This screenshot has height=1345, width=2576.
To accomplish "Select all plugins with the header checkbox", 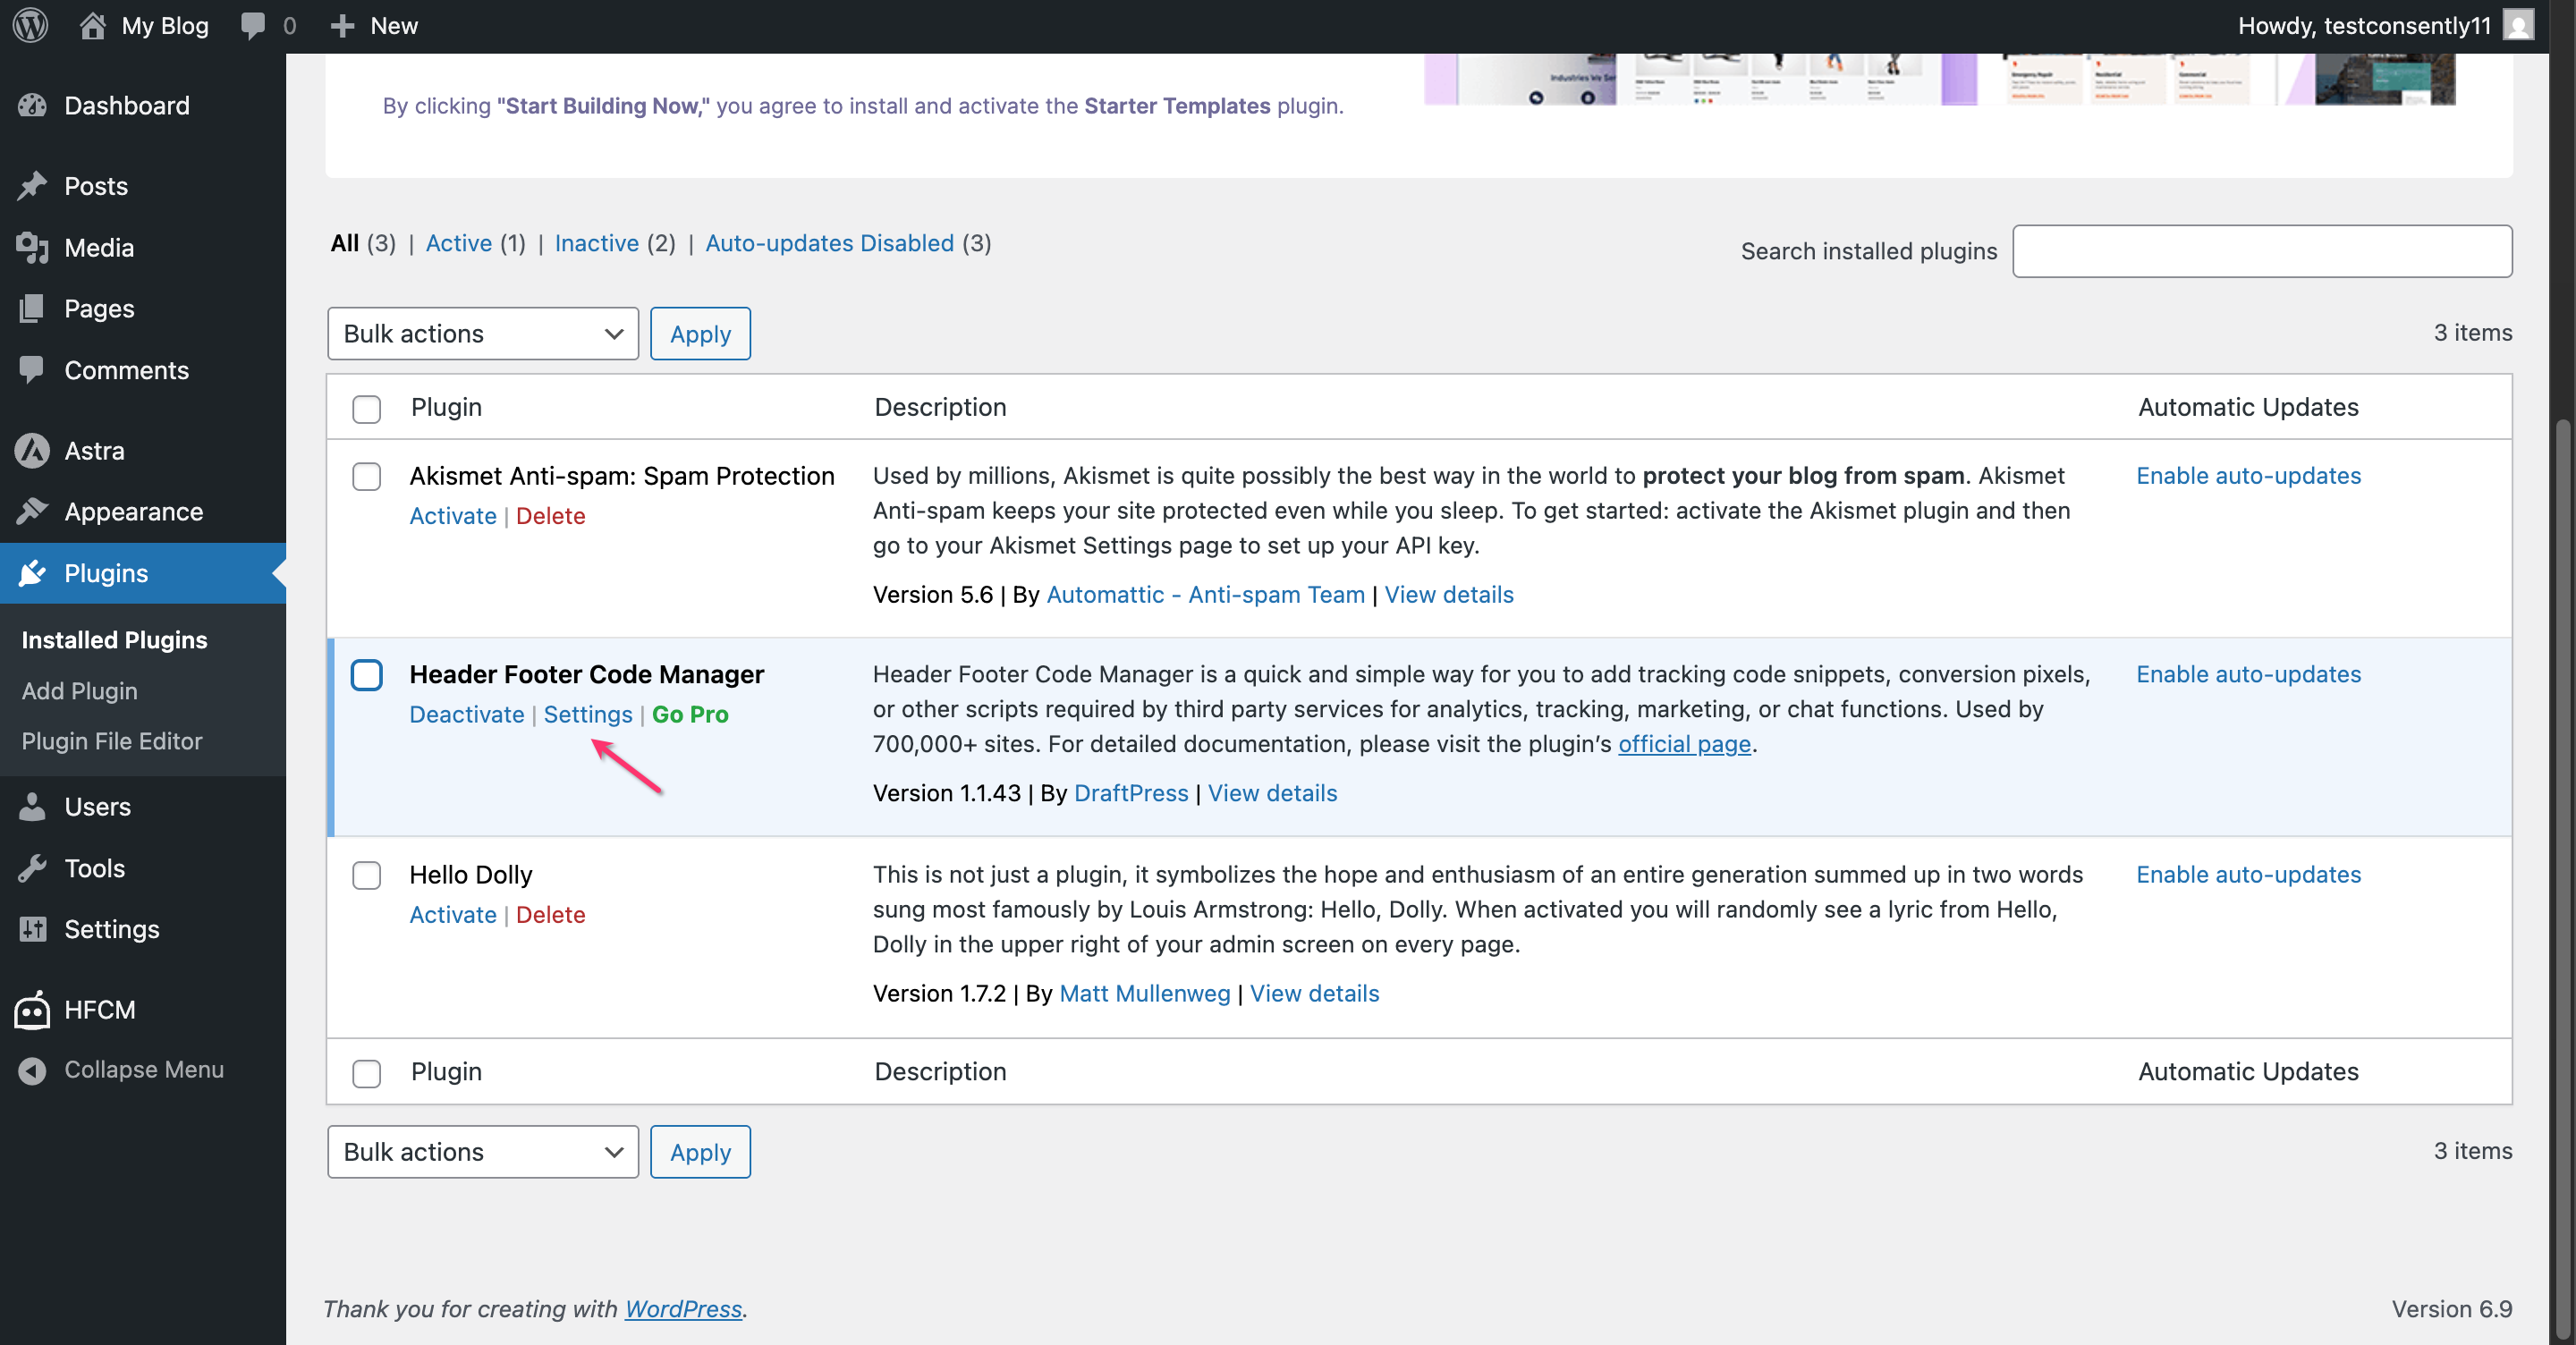I will point(367,409).
